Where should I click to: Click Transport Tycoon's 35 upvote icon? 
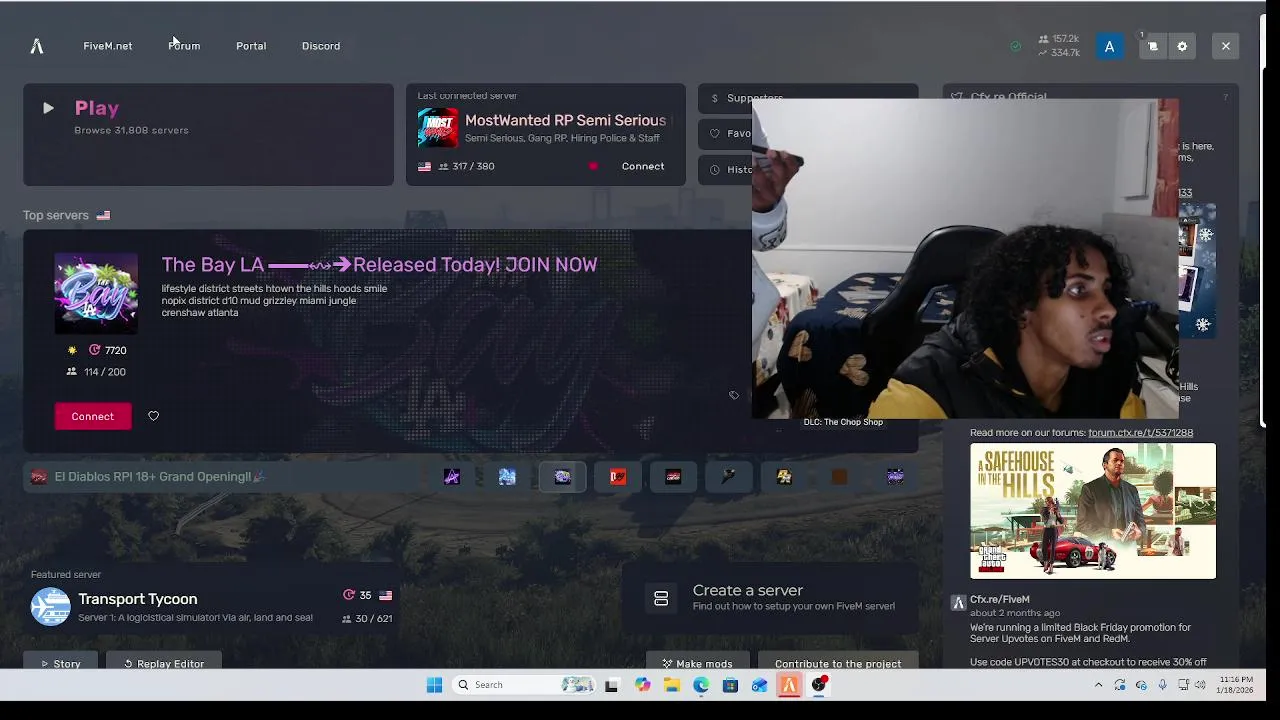tap(349, 595)
